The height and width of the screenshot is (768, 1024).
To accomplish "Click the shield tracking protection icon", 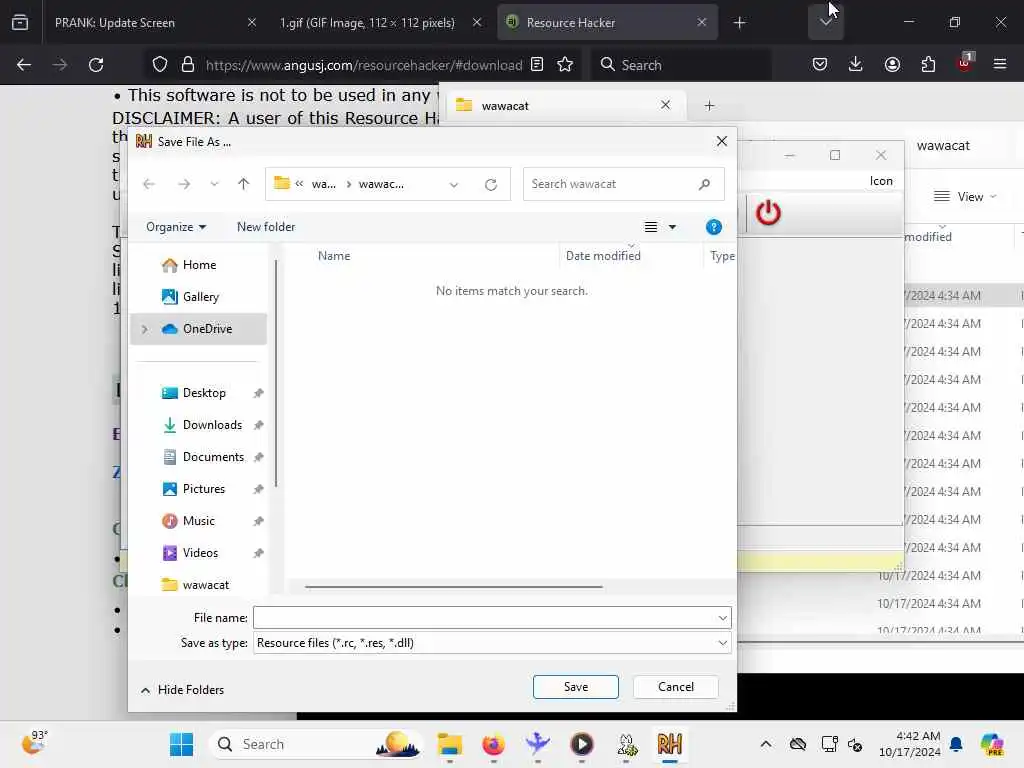I will pos(159,65).
